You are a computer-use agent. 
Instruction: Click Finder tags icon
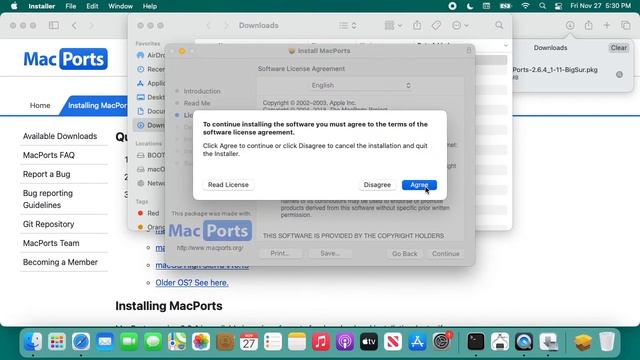coord(436,25)
